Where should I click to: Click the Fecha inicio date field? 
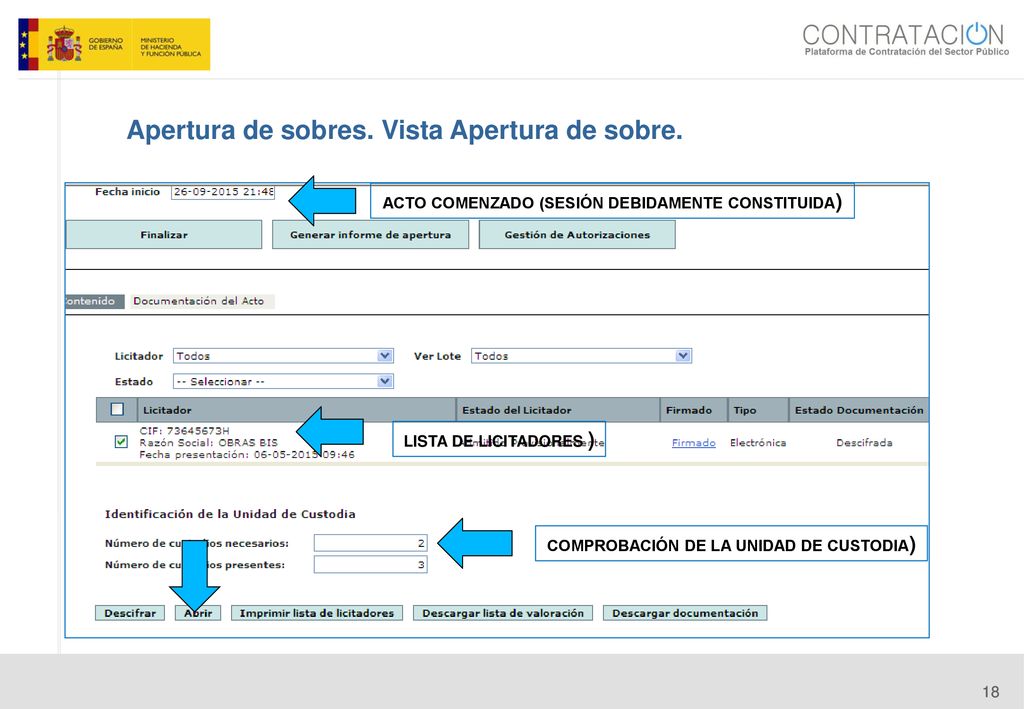point(223,192)
